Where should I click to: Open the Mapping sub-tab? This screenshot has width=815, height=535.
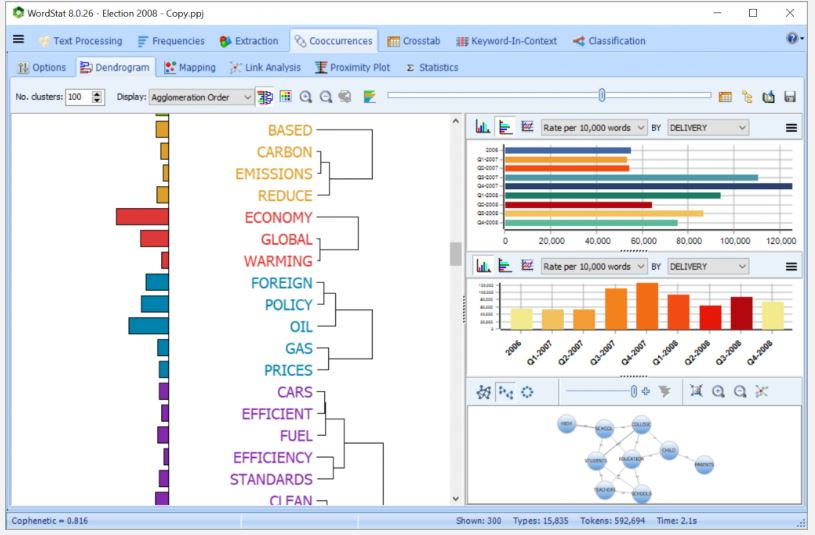pyautogui.click(x=190, y=68)
